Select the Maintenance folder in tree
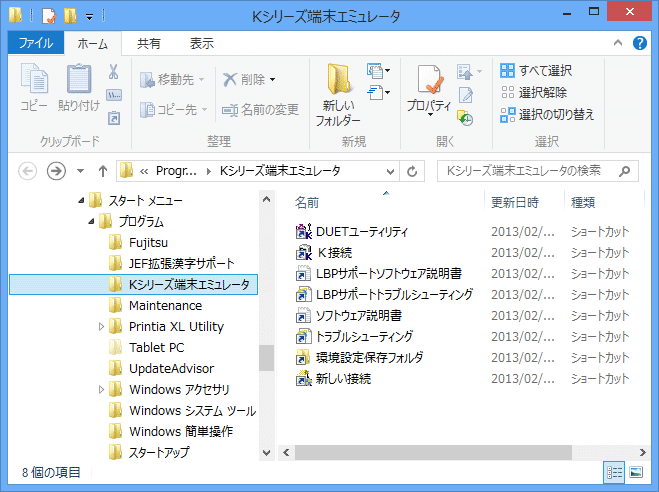The width and height of the screenshot is (659, 492). [155, 305]
